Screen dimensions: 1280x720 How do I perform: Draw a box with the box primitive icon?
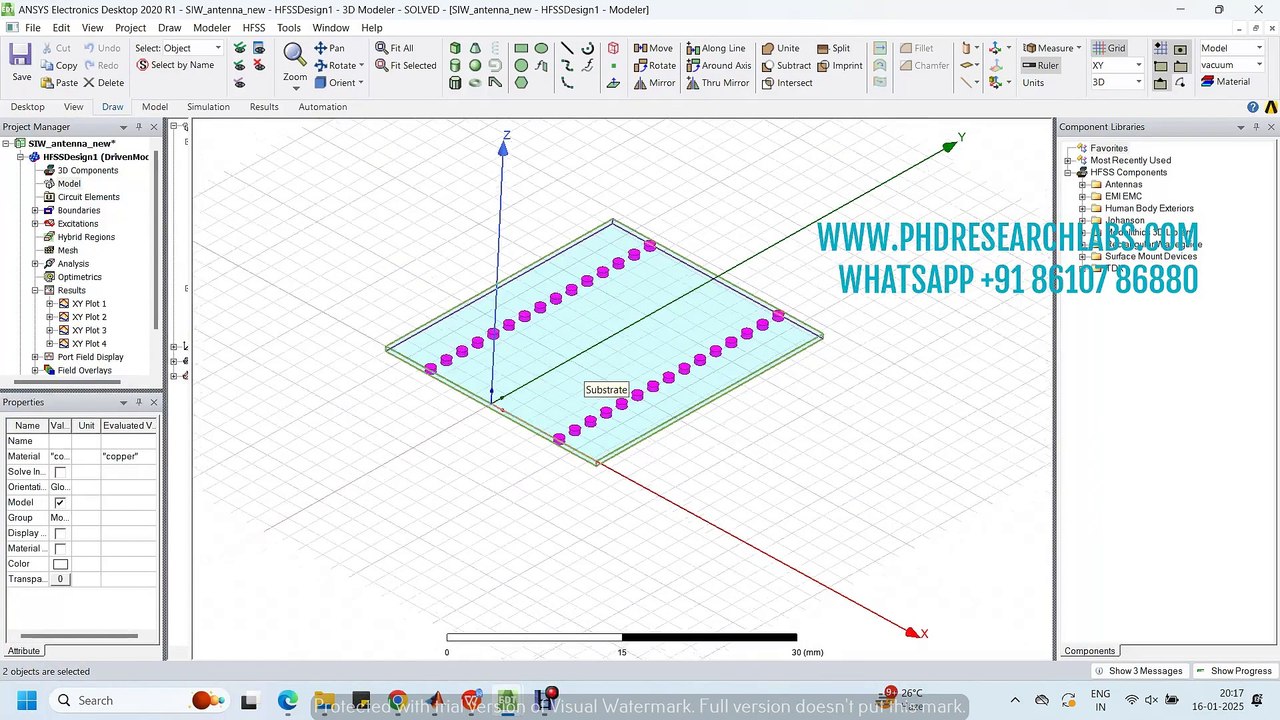pyautogui.click(x=455, y=48)
